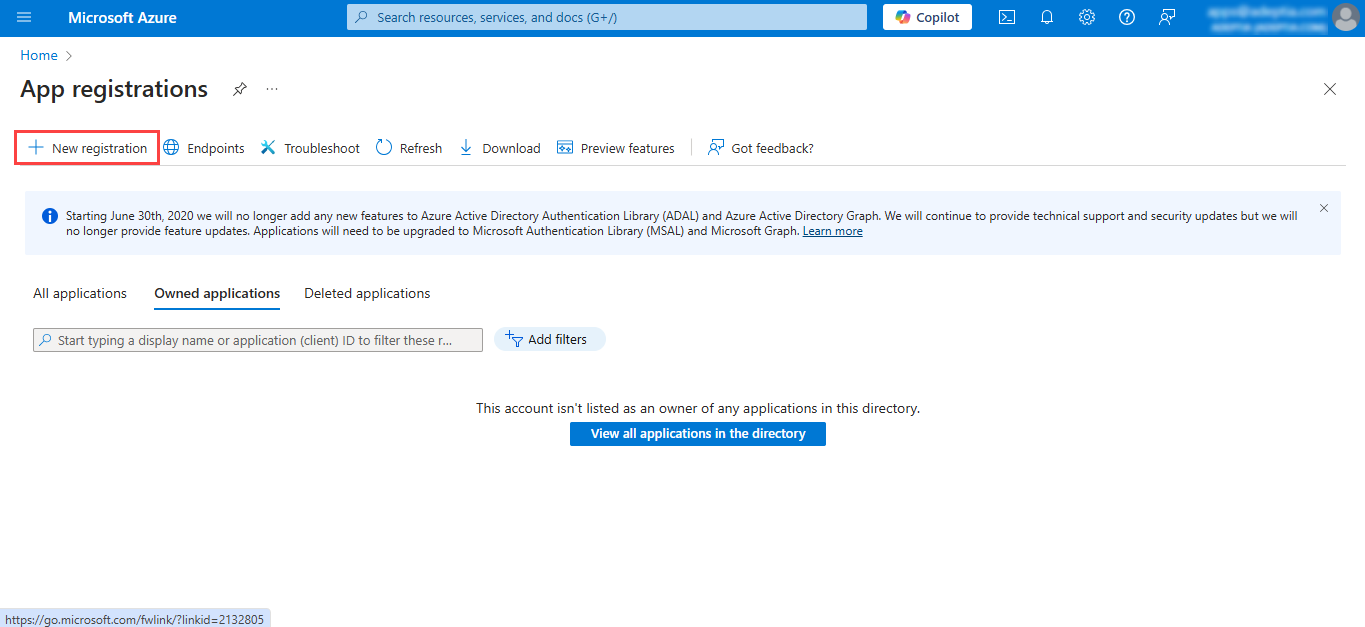
Task: Open the Troubleshoot tool
Action: click(310, 148)
